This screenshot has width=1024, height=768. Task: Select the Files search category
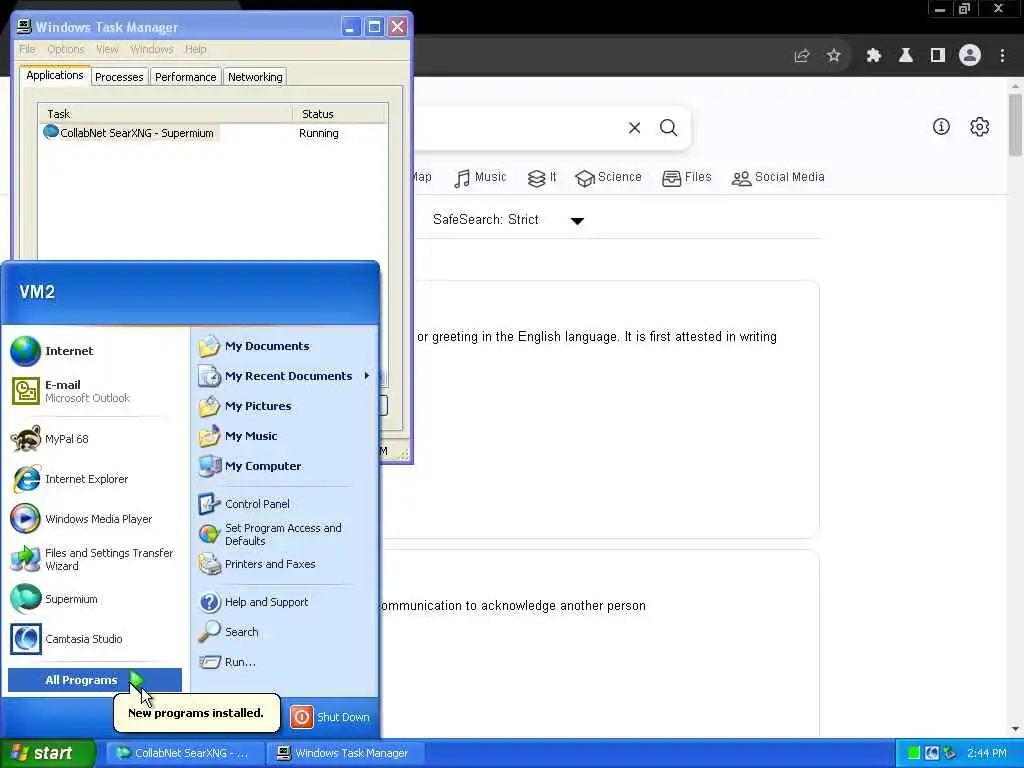click(686, 178)
